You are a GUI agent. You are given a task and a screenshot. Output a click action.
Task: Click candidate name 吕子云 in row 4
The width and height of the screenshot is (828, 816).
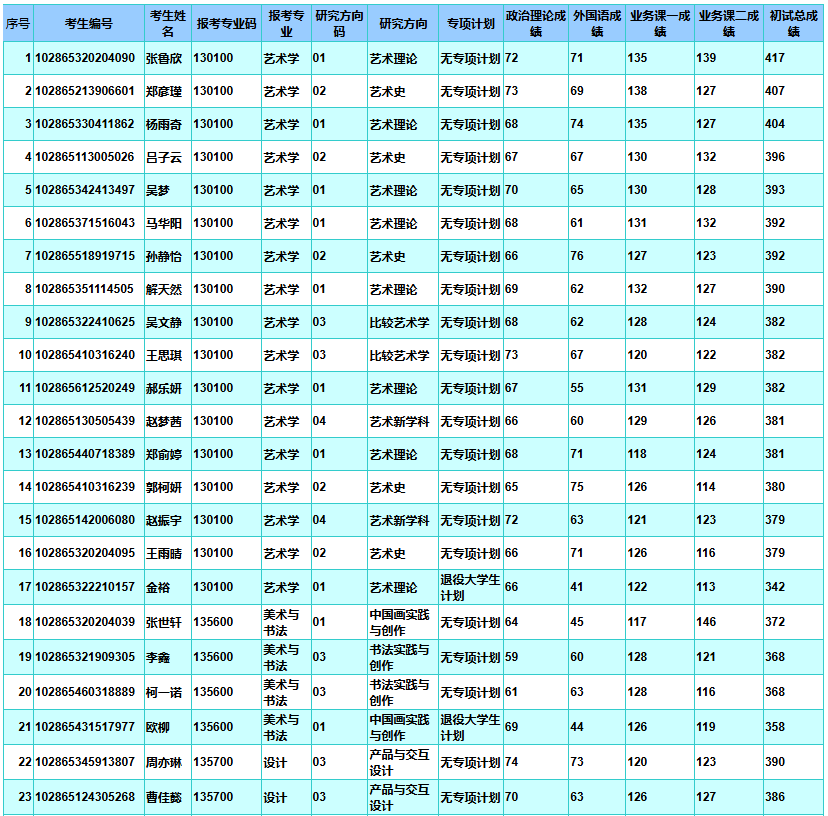coord(164,158)
